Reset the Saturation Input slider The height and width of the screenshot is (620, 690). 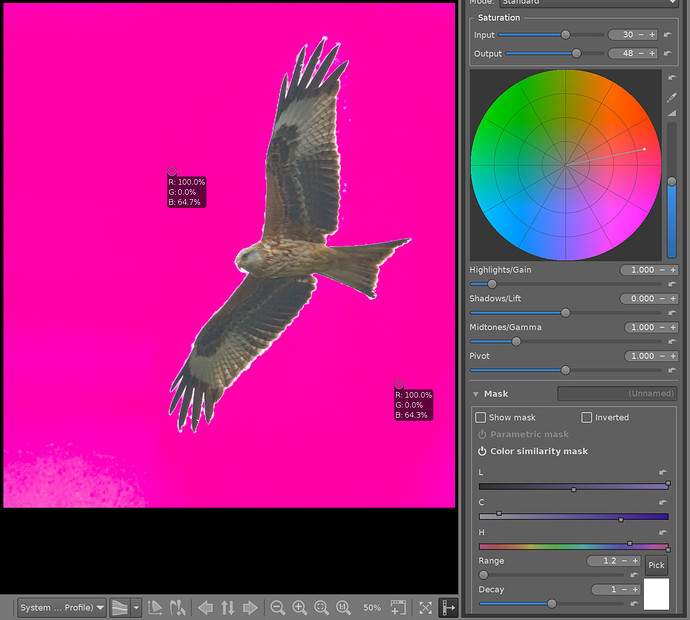tap(668, 35)
